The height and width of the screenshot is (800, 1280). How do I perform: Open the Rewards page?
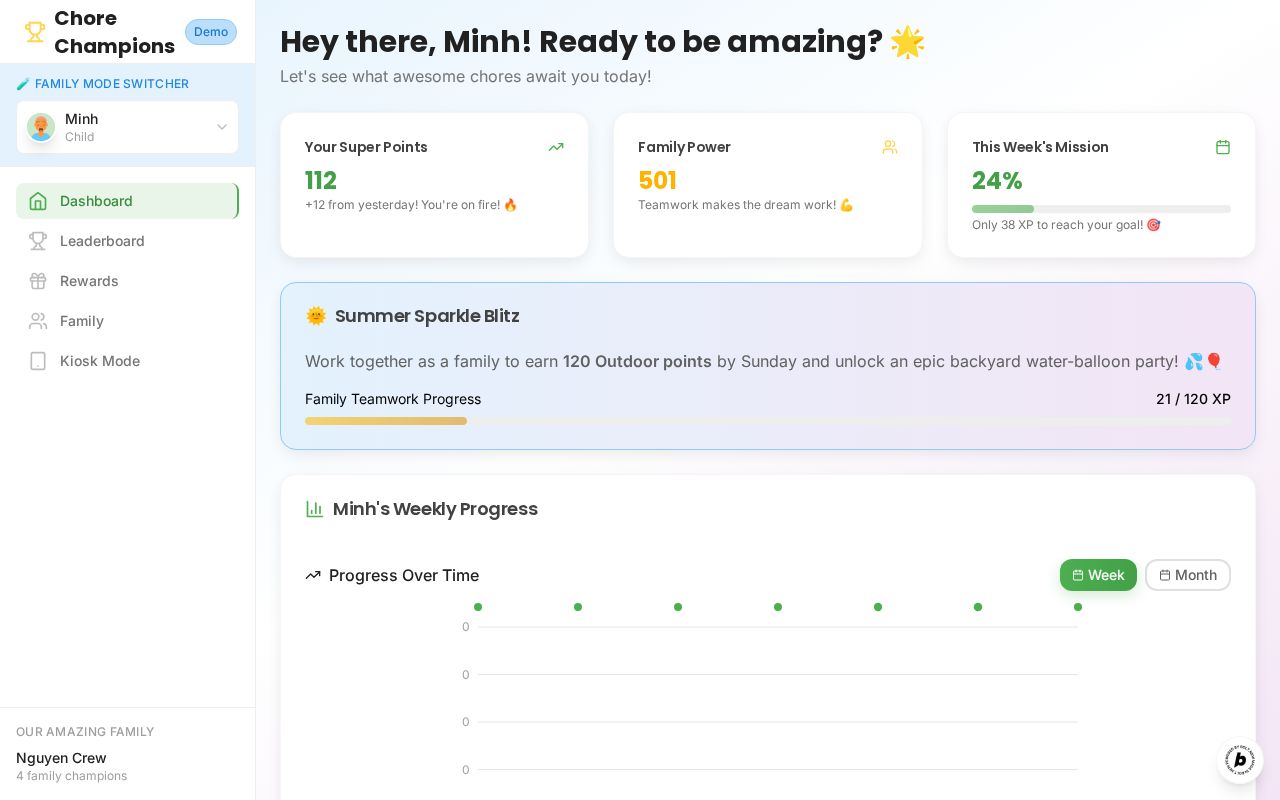pyautogui.click(x=127, y=281)
